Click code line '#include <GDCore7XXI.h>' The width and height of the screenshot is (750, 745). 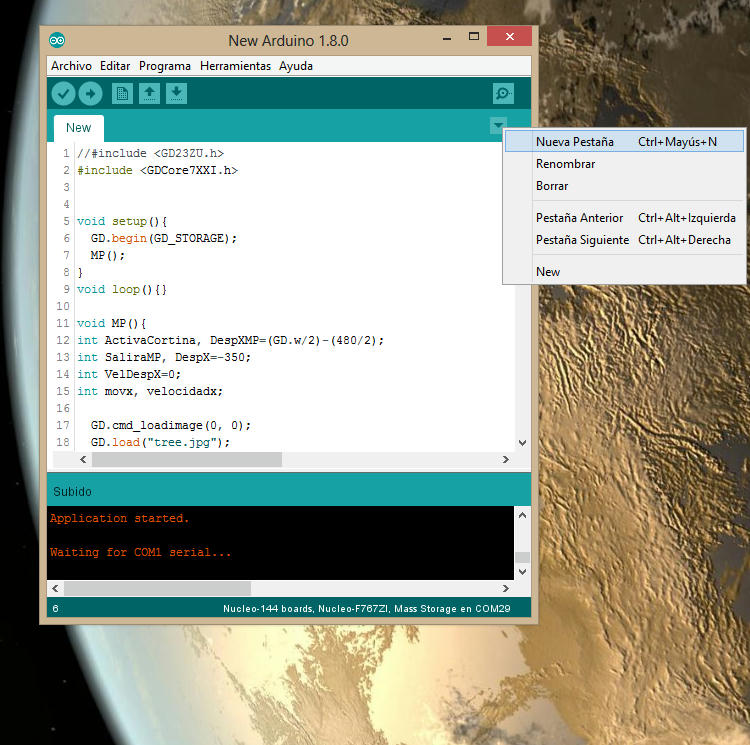[157, 170]
